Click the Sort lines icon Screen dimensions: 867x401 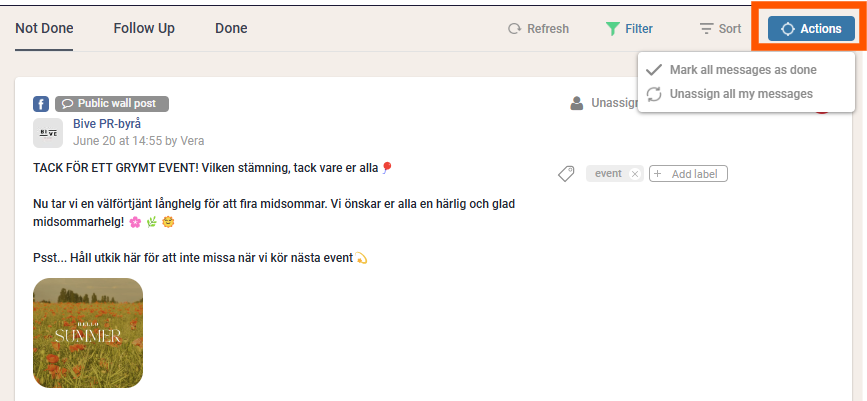tap(706, 29)
